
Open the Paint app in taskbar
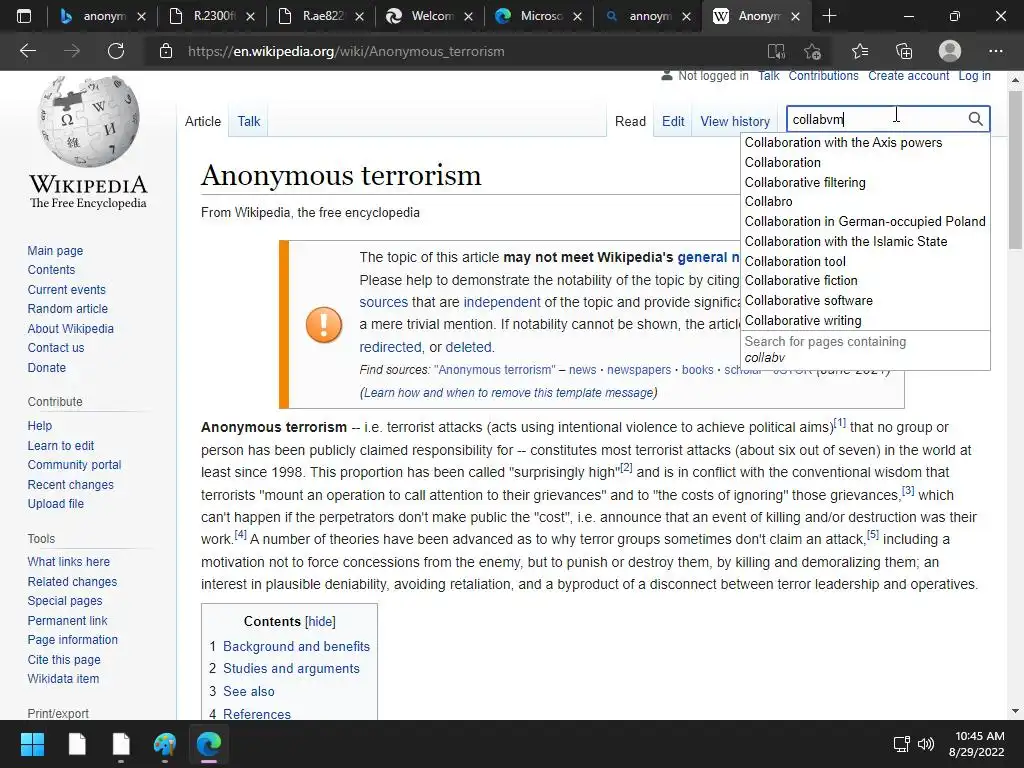[x=165, y=744]
